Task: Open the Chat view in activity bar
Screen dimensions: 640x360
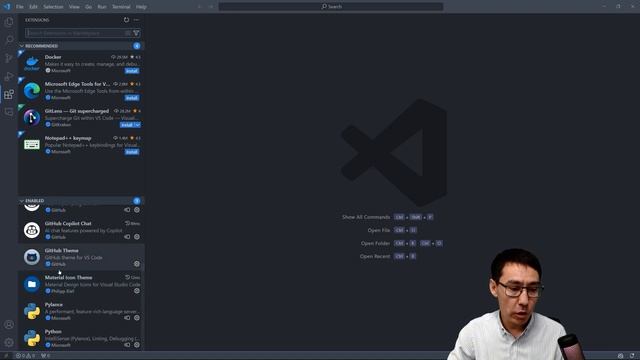Action: click(9, 112)
